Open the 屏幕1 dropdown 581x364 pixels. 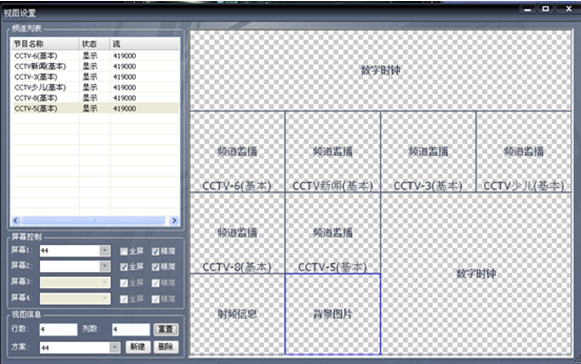105,251
